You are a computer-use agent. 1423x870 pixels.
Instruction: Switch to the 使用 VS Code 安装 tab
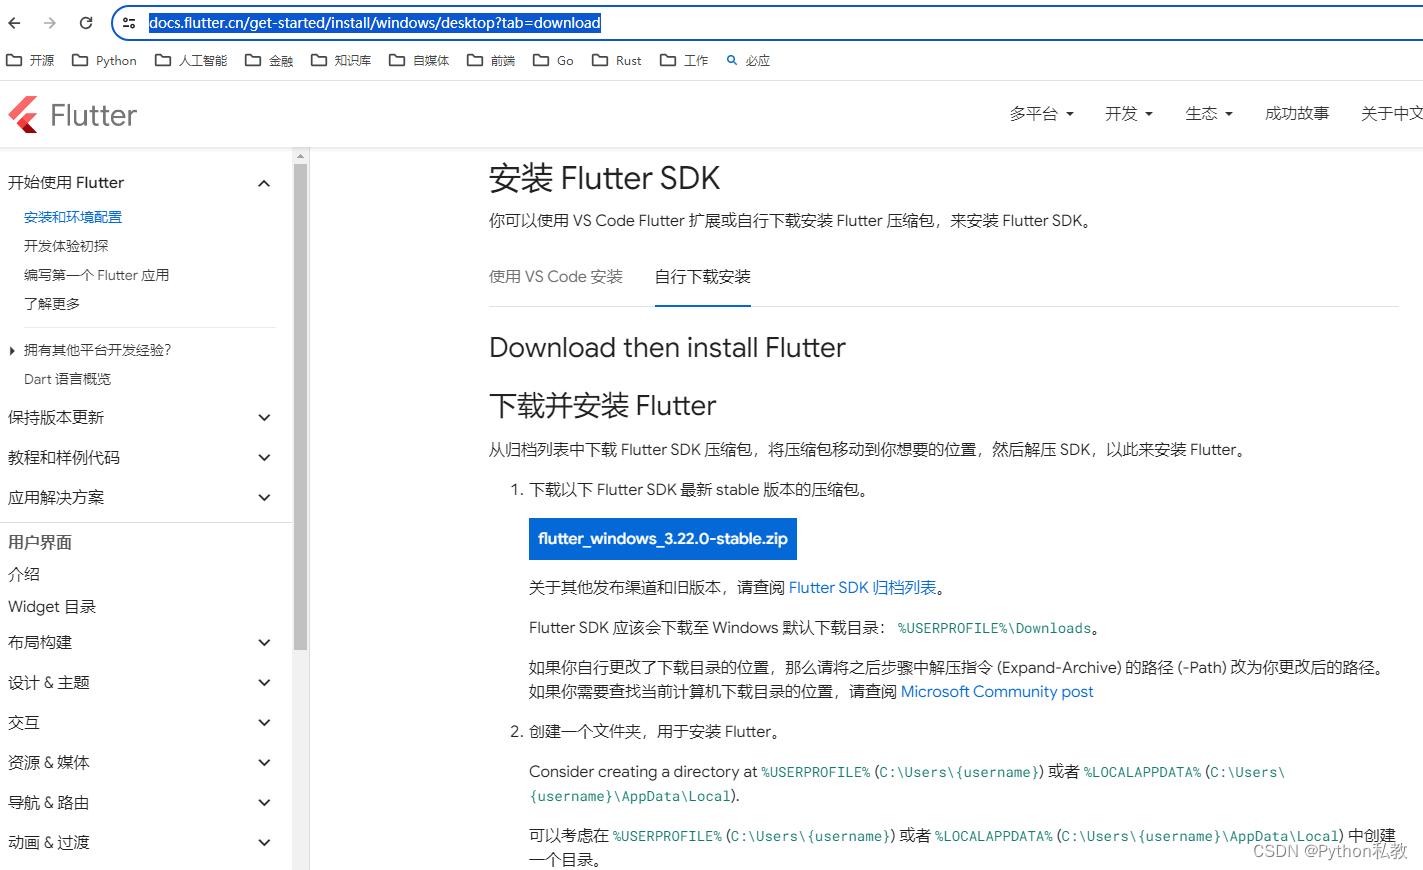[556, 277]
